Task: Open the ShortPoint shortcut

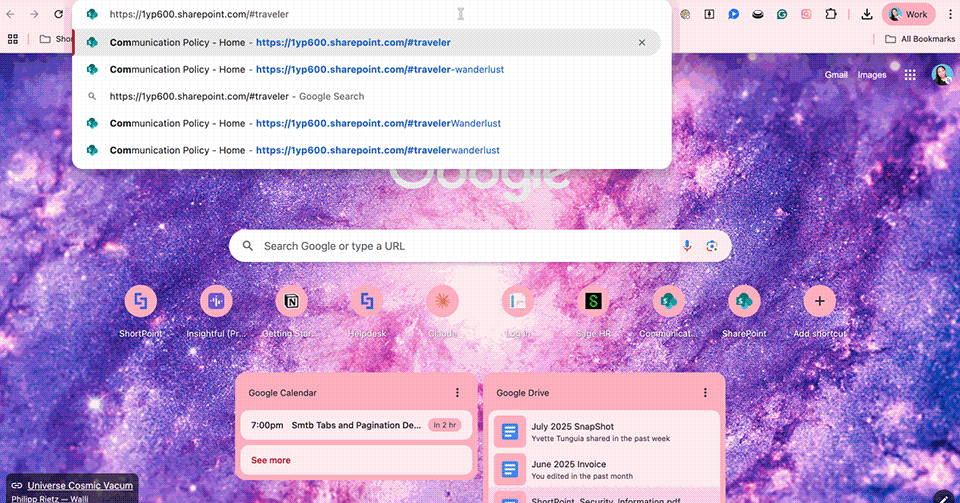Action: click(x=141, y=311)
